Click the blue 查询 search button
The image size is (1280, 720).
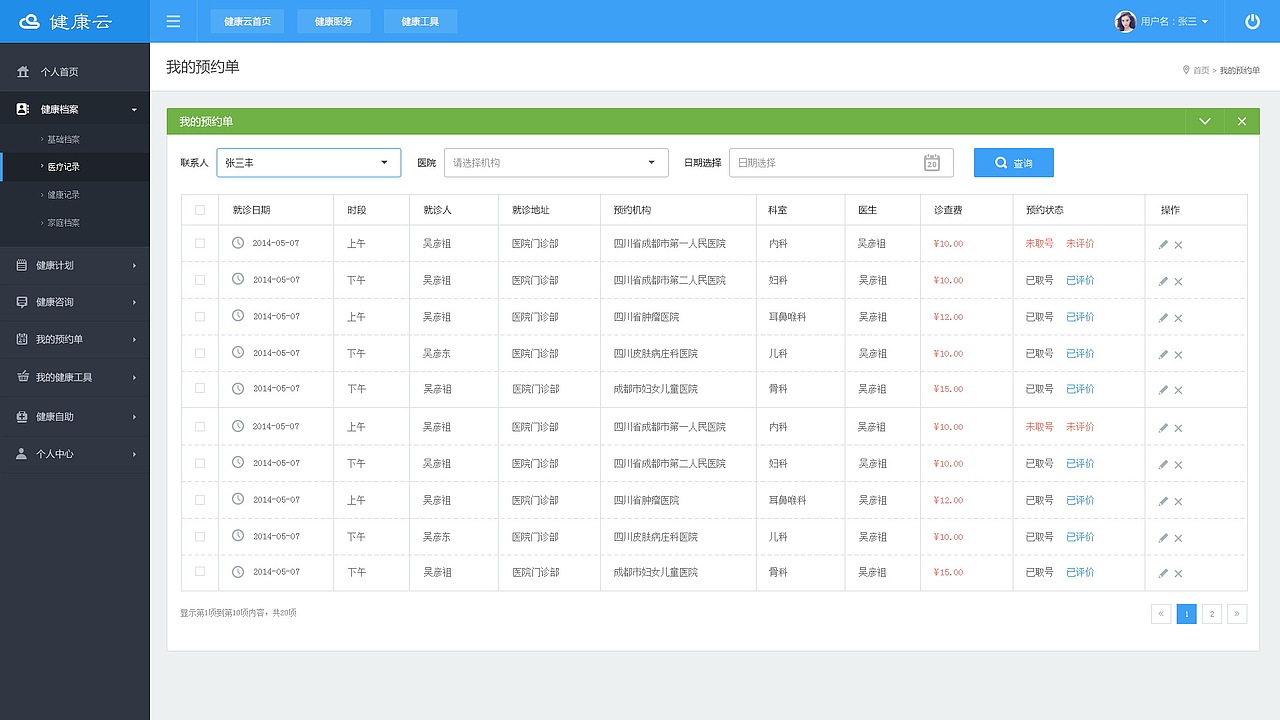(1014, 162)
